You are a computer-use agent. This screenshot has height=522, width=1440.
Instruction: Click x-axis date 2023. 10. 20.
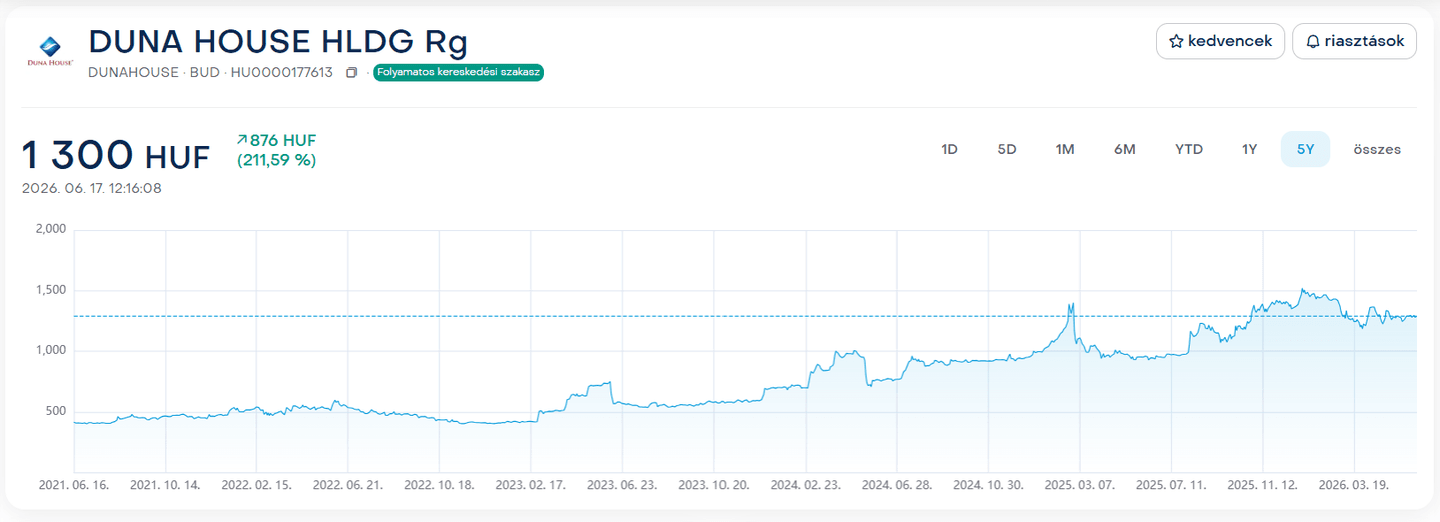(714, 485)
